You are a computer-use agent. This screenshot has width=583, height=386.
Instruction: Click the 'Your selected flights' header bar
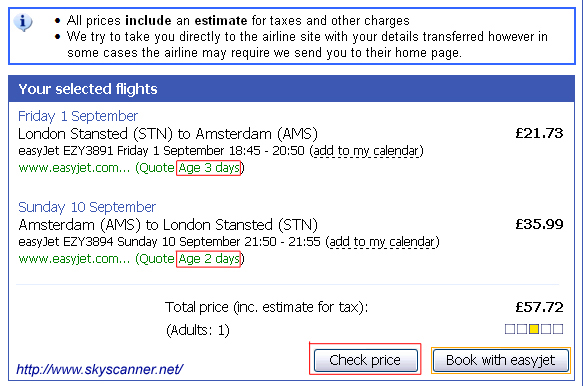(x=292, y=89)
